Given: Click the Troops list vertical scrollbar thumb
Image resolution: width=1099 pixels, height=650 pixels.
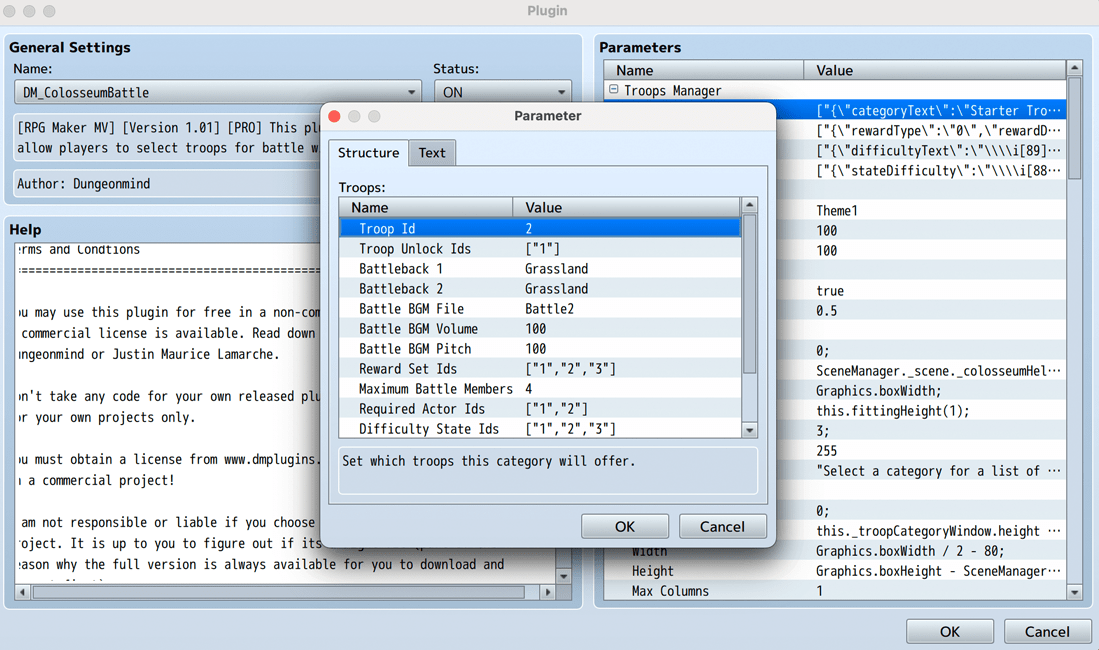Looking at the screenshot, I should point(749,294).
